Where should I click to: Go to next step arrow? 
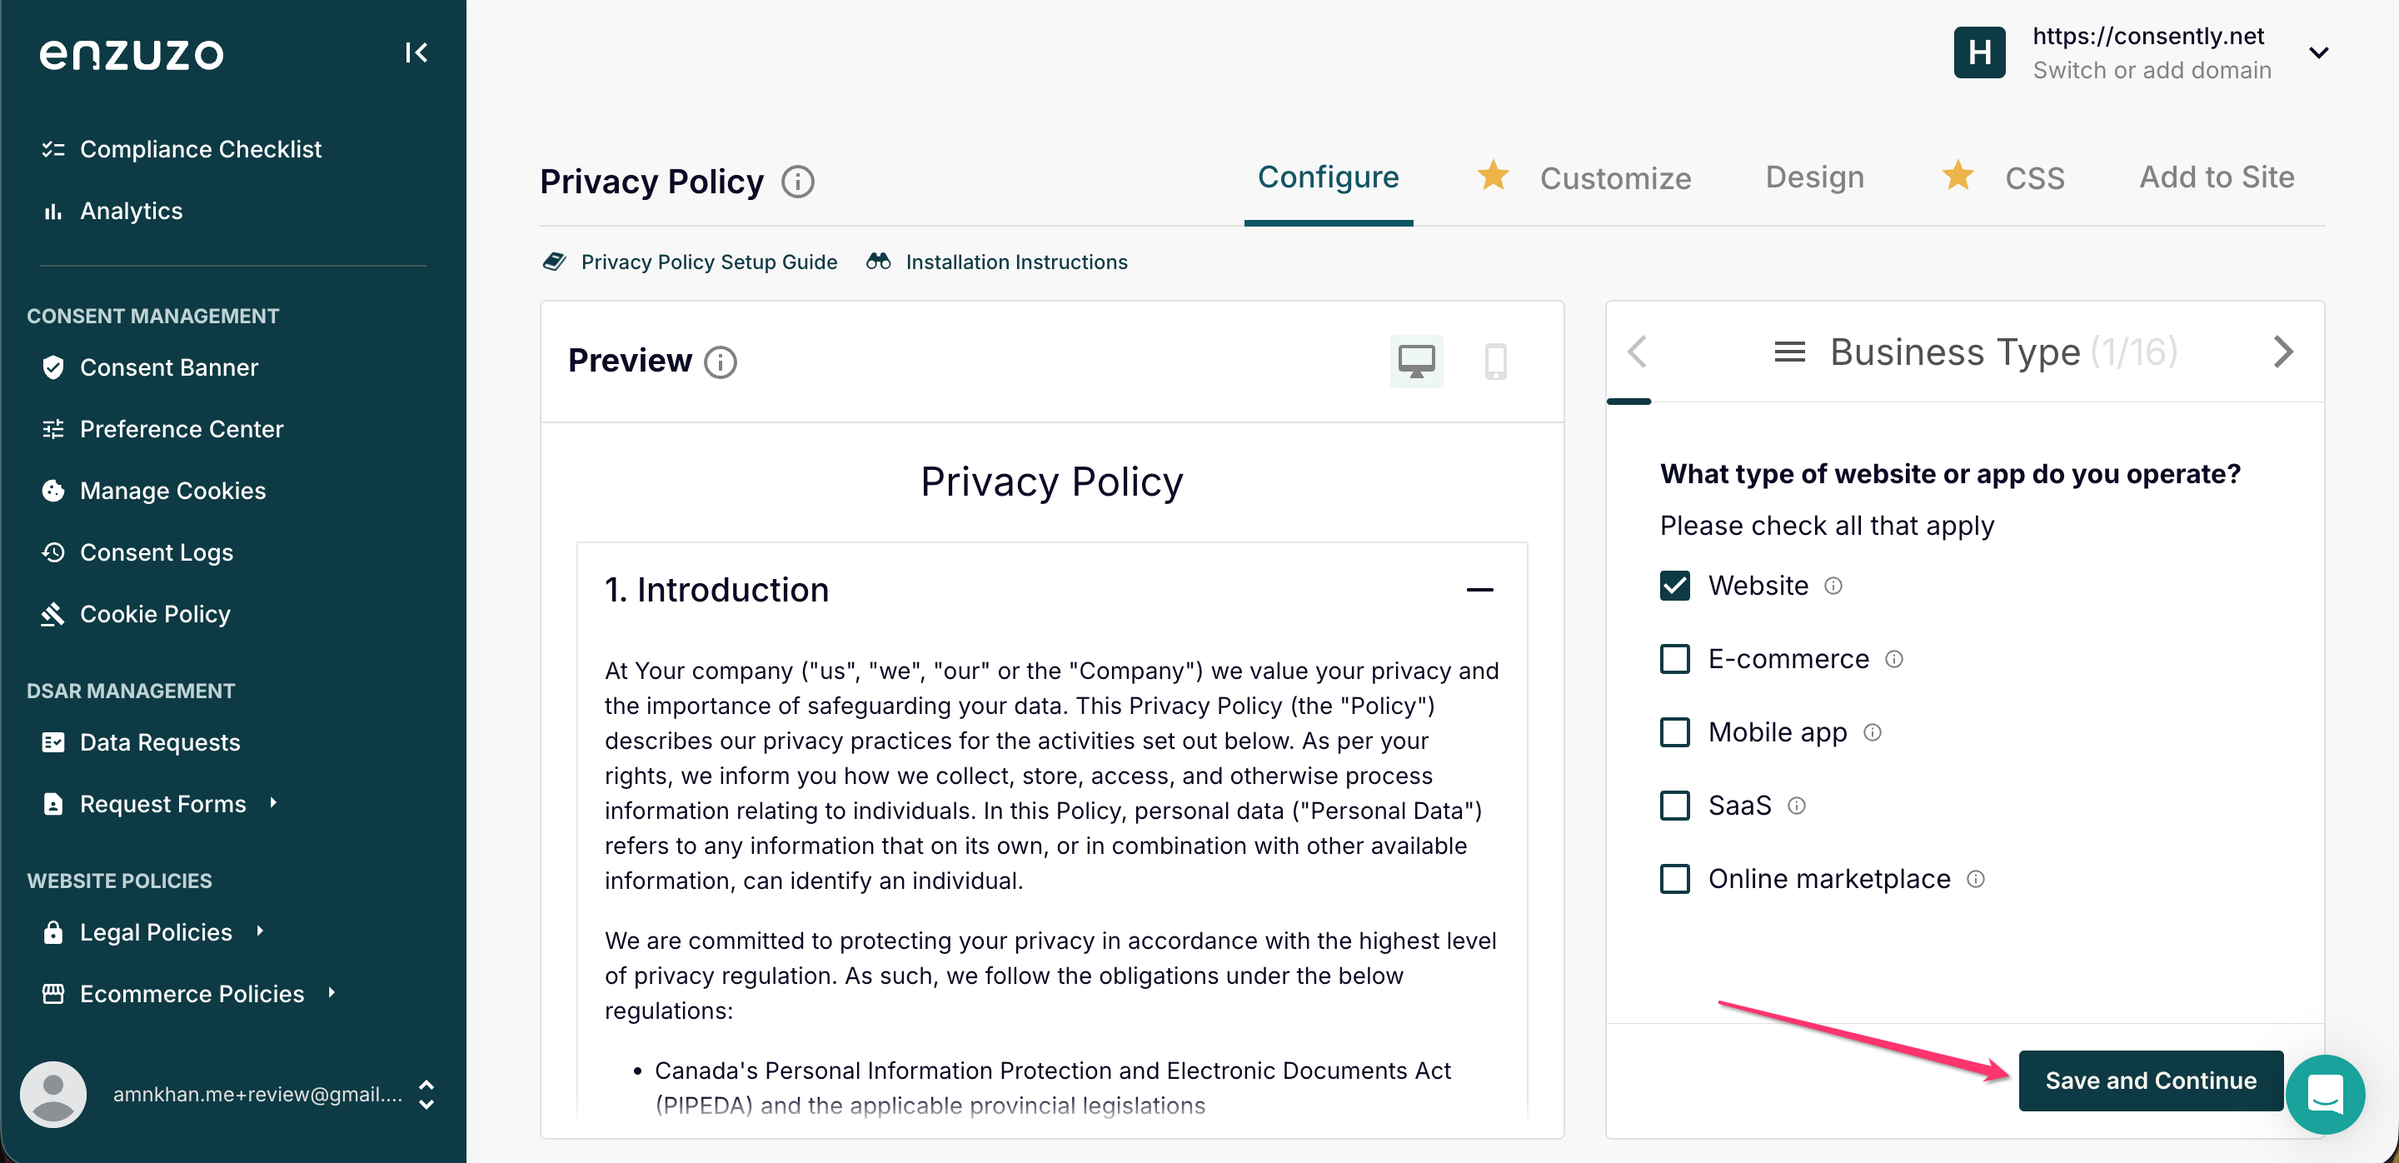click(2283, 351)
